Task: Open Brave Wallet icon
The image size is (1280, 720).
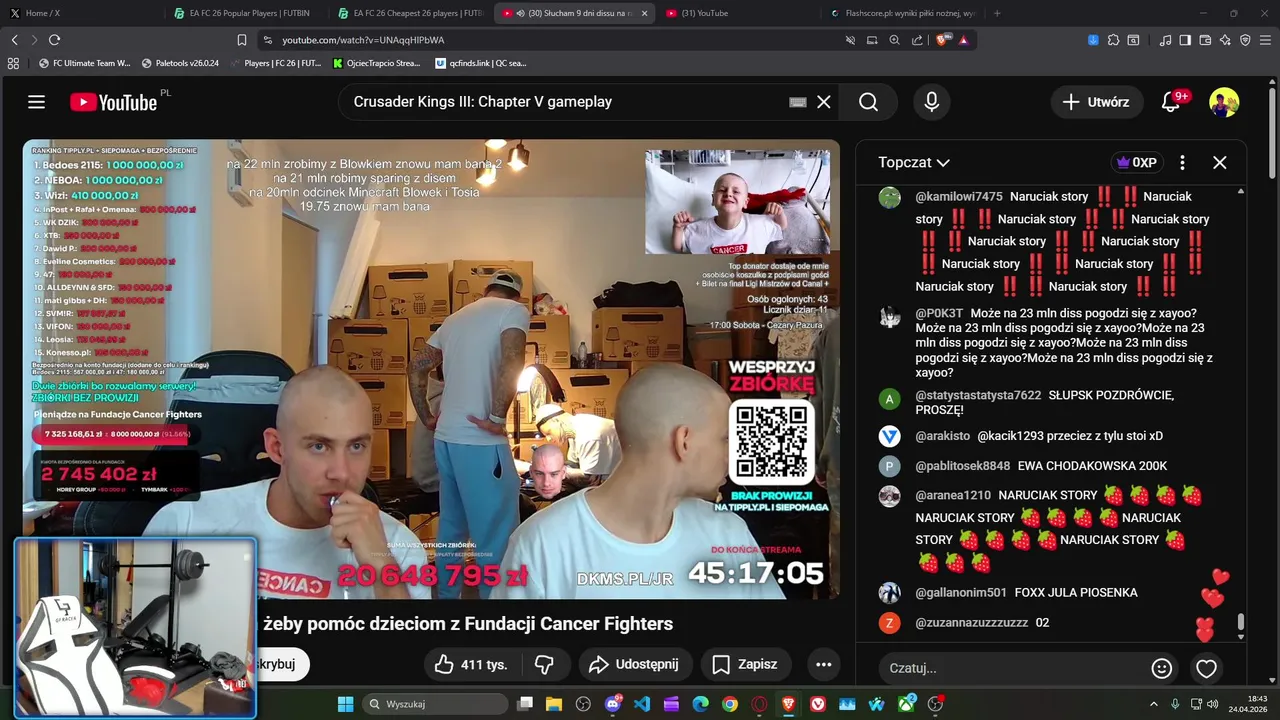Action: click(x=1205, y=40)
